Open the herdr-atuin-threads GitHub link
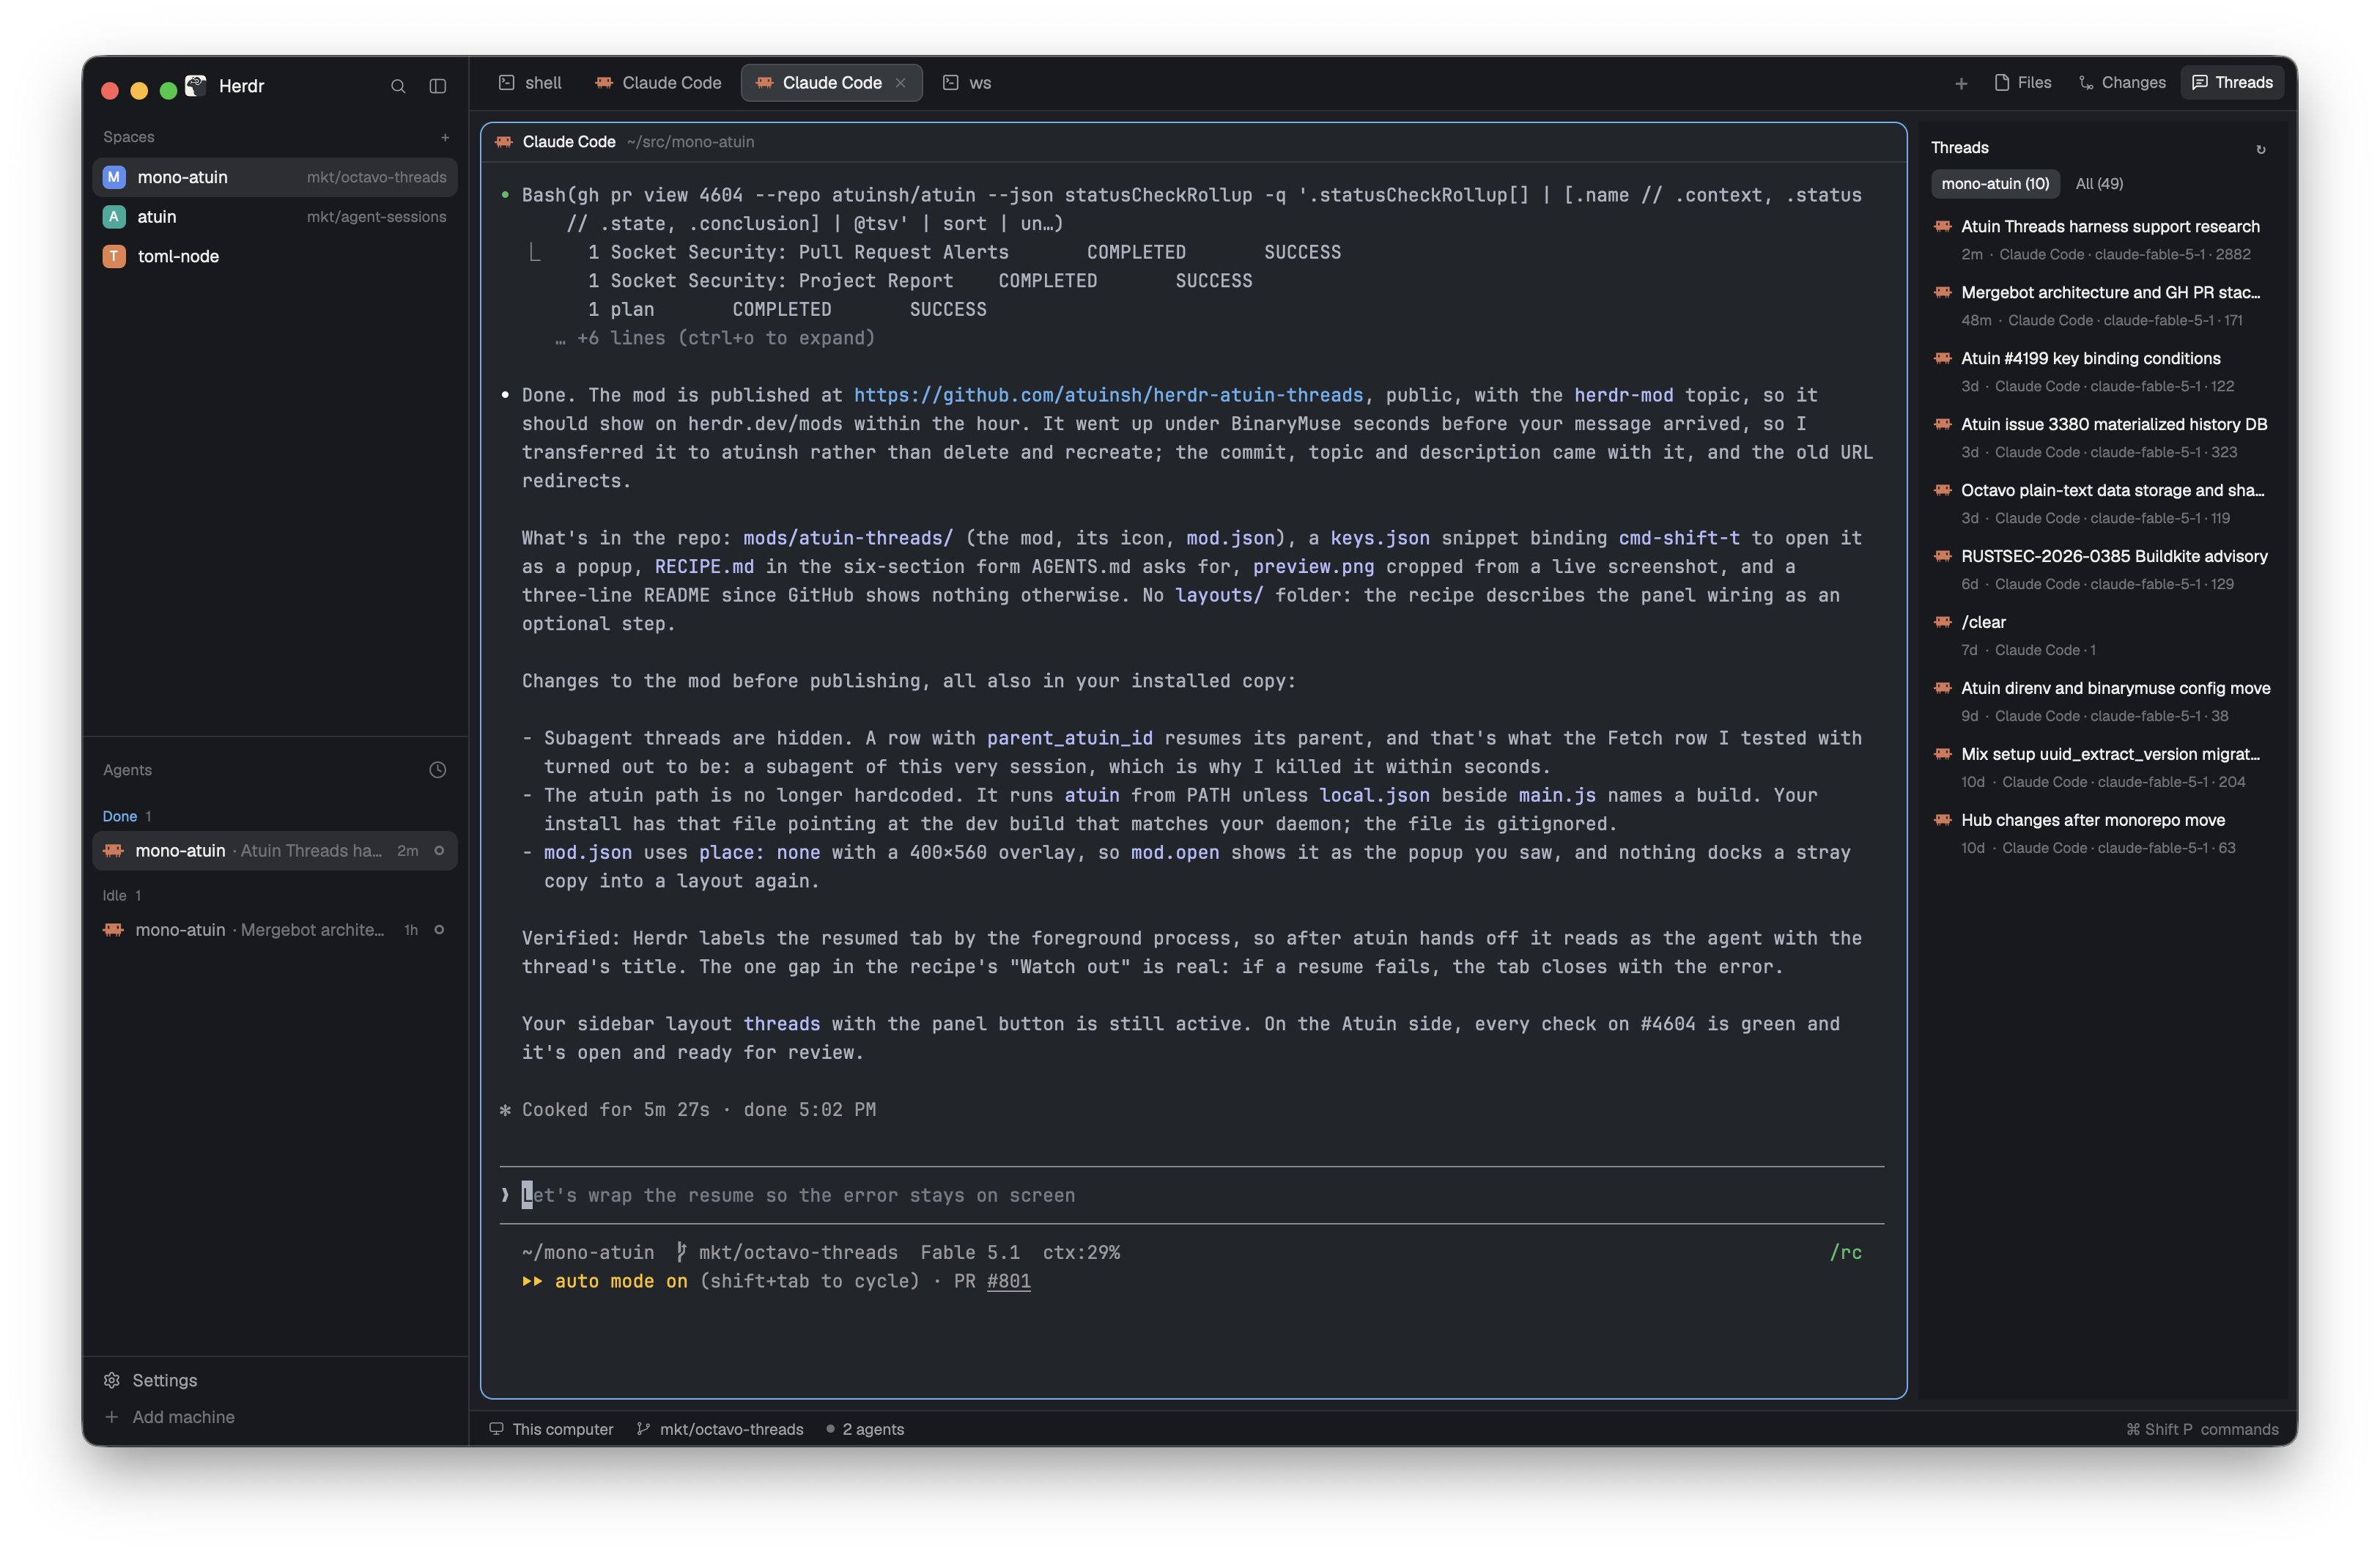2380x1555 pixels. (1108, 395)
